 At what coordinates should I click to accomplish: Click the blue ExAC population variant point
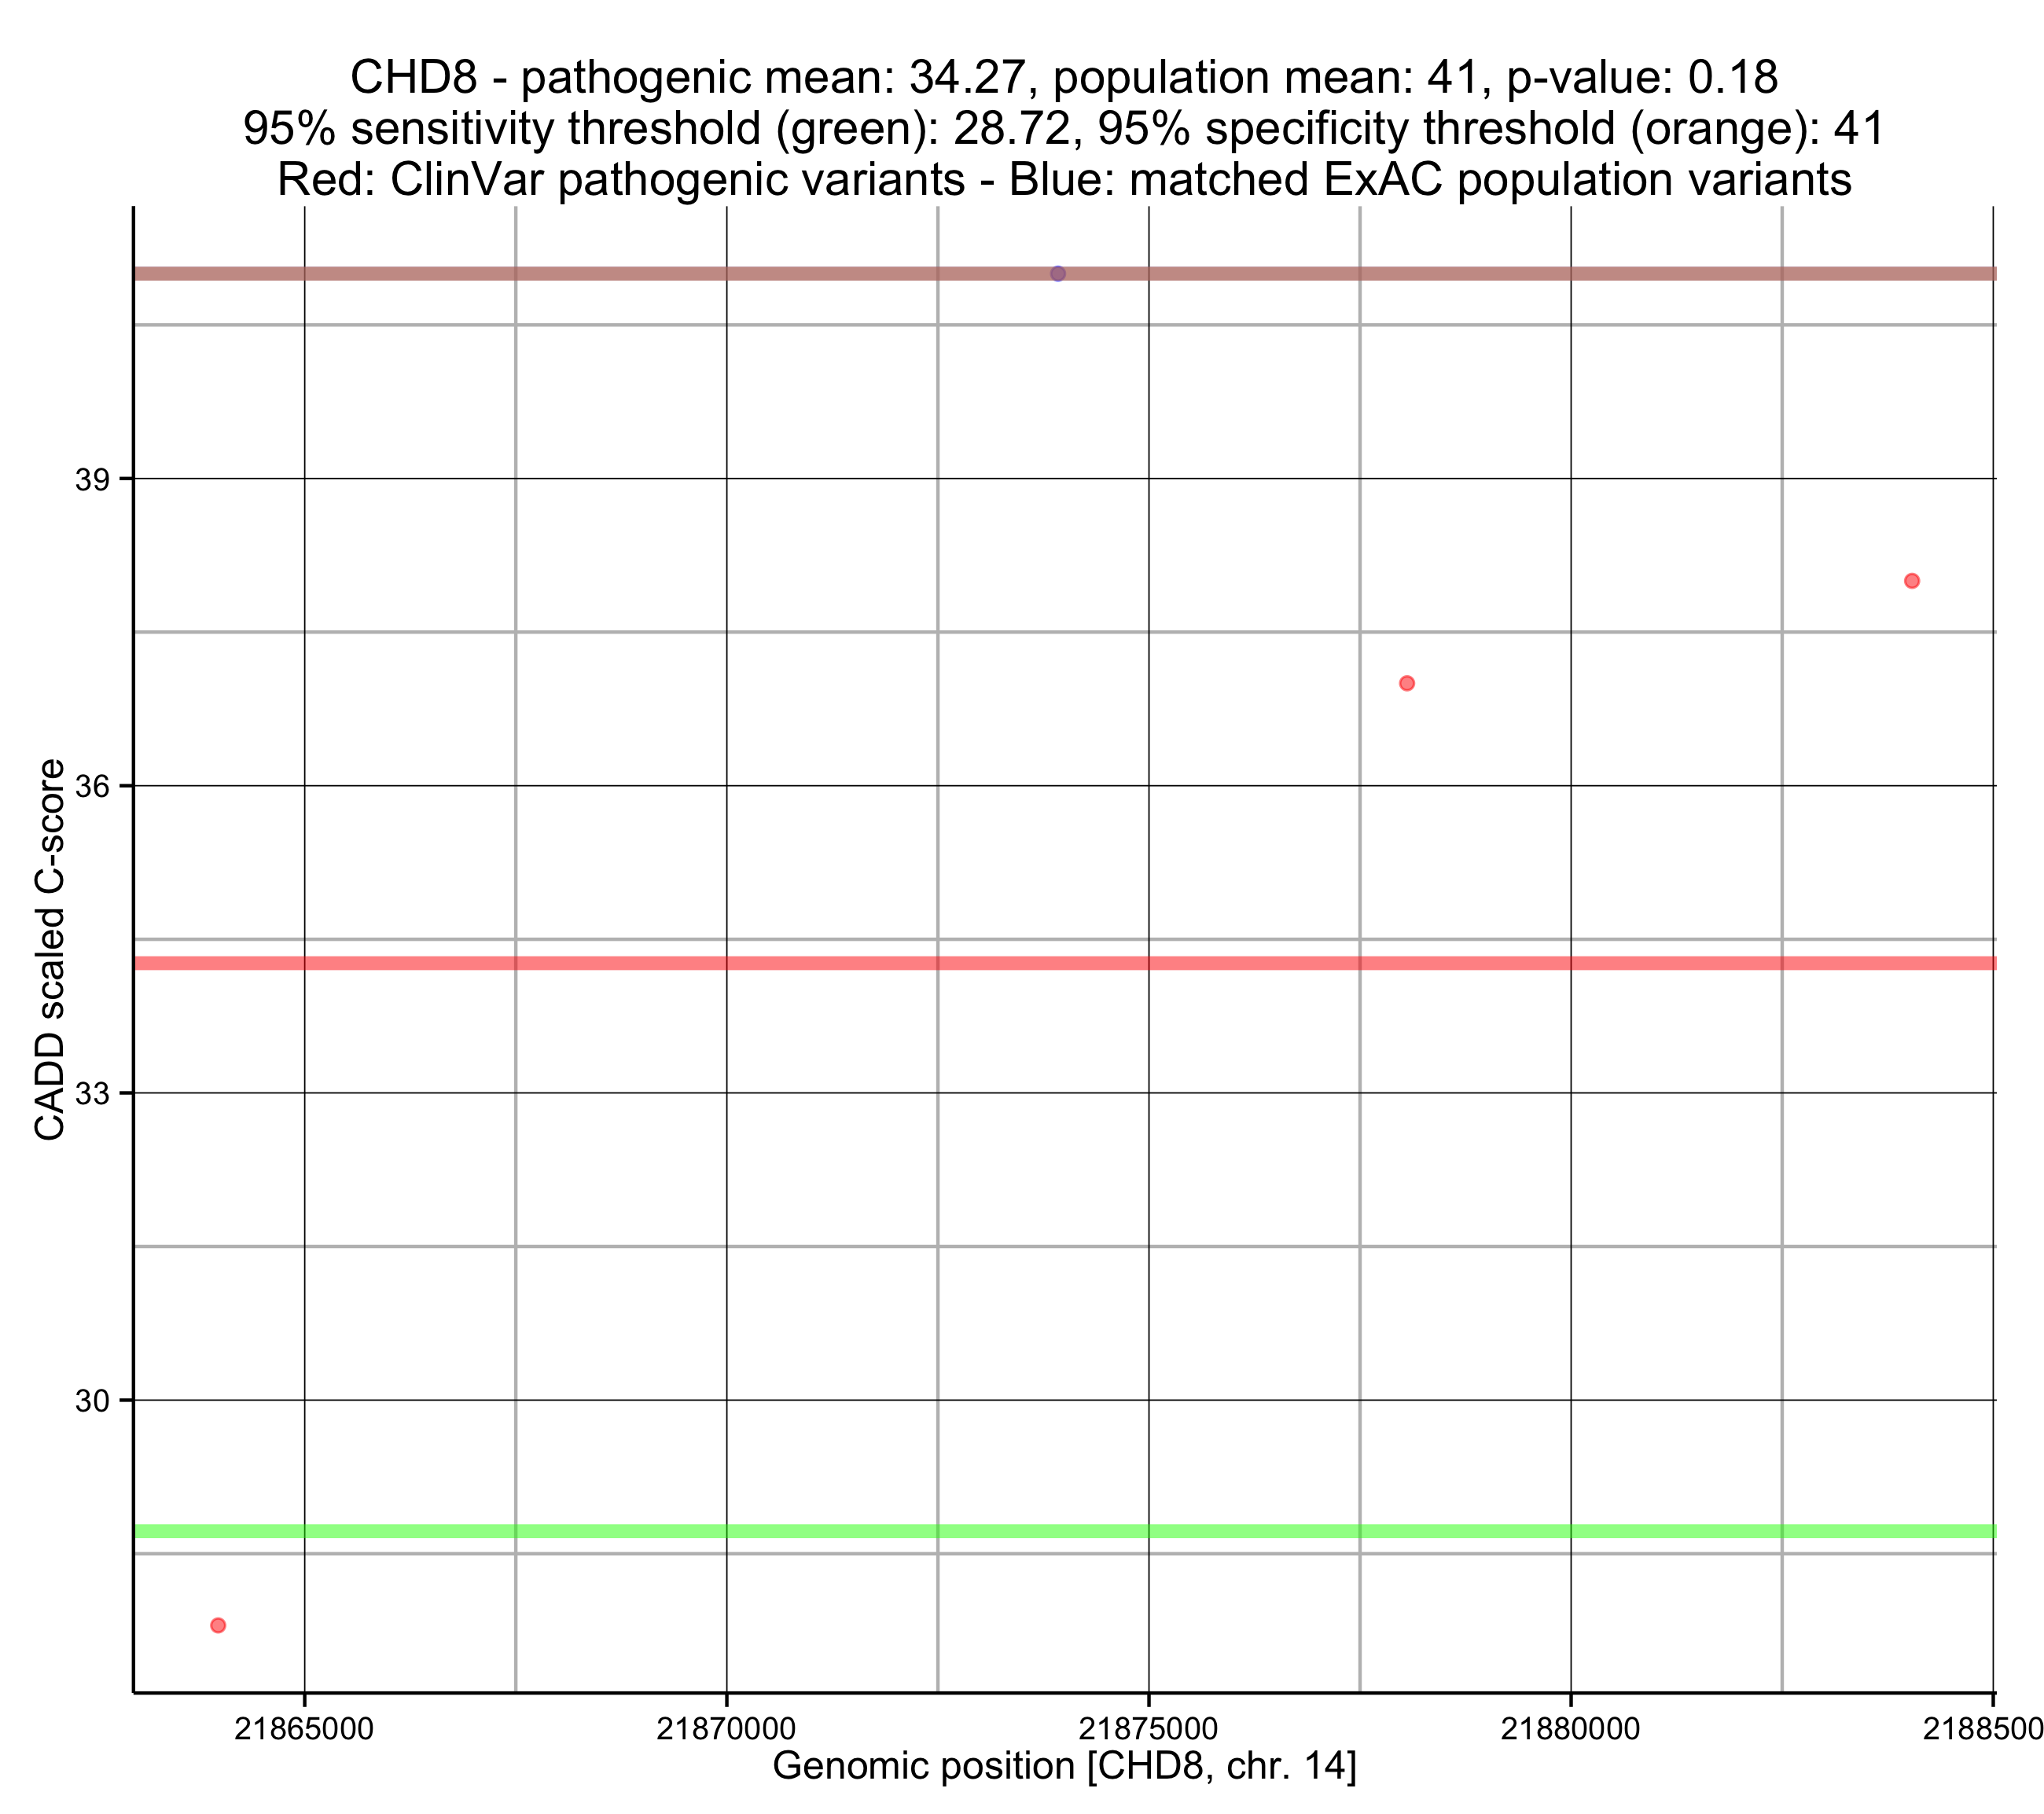coord(1058,274)
